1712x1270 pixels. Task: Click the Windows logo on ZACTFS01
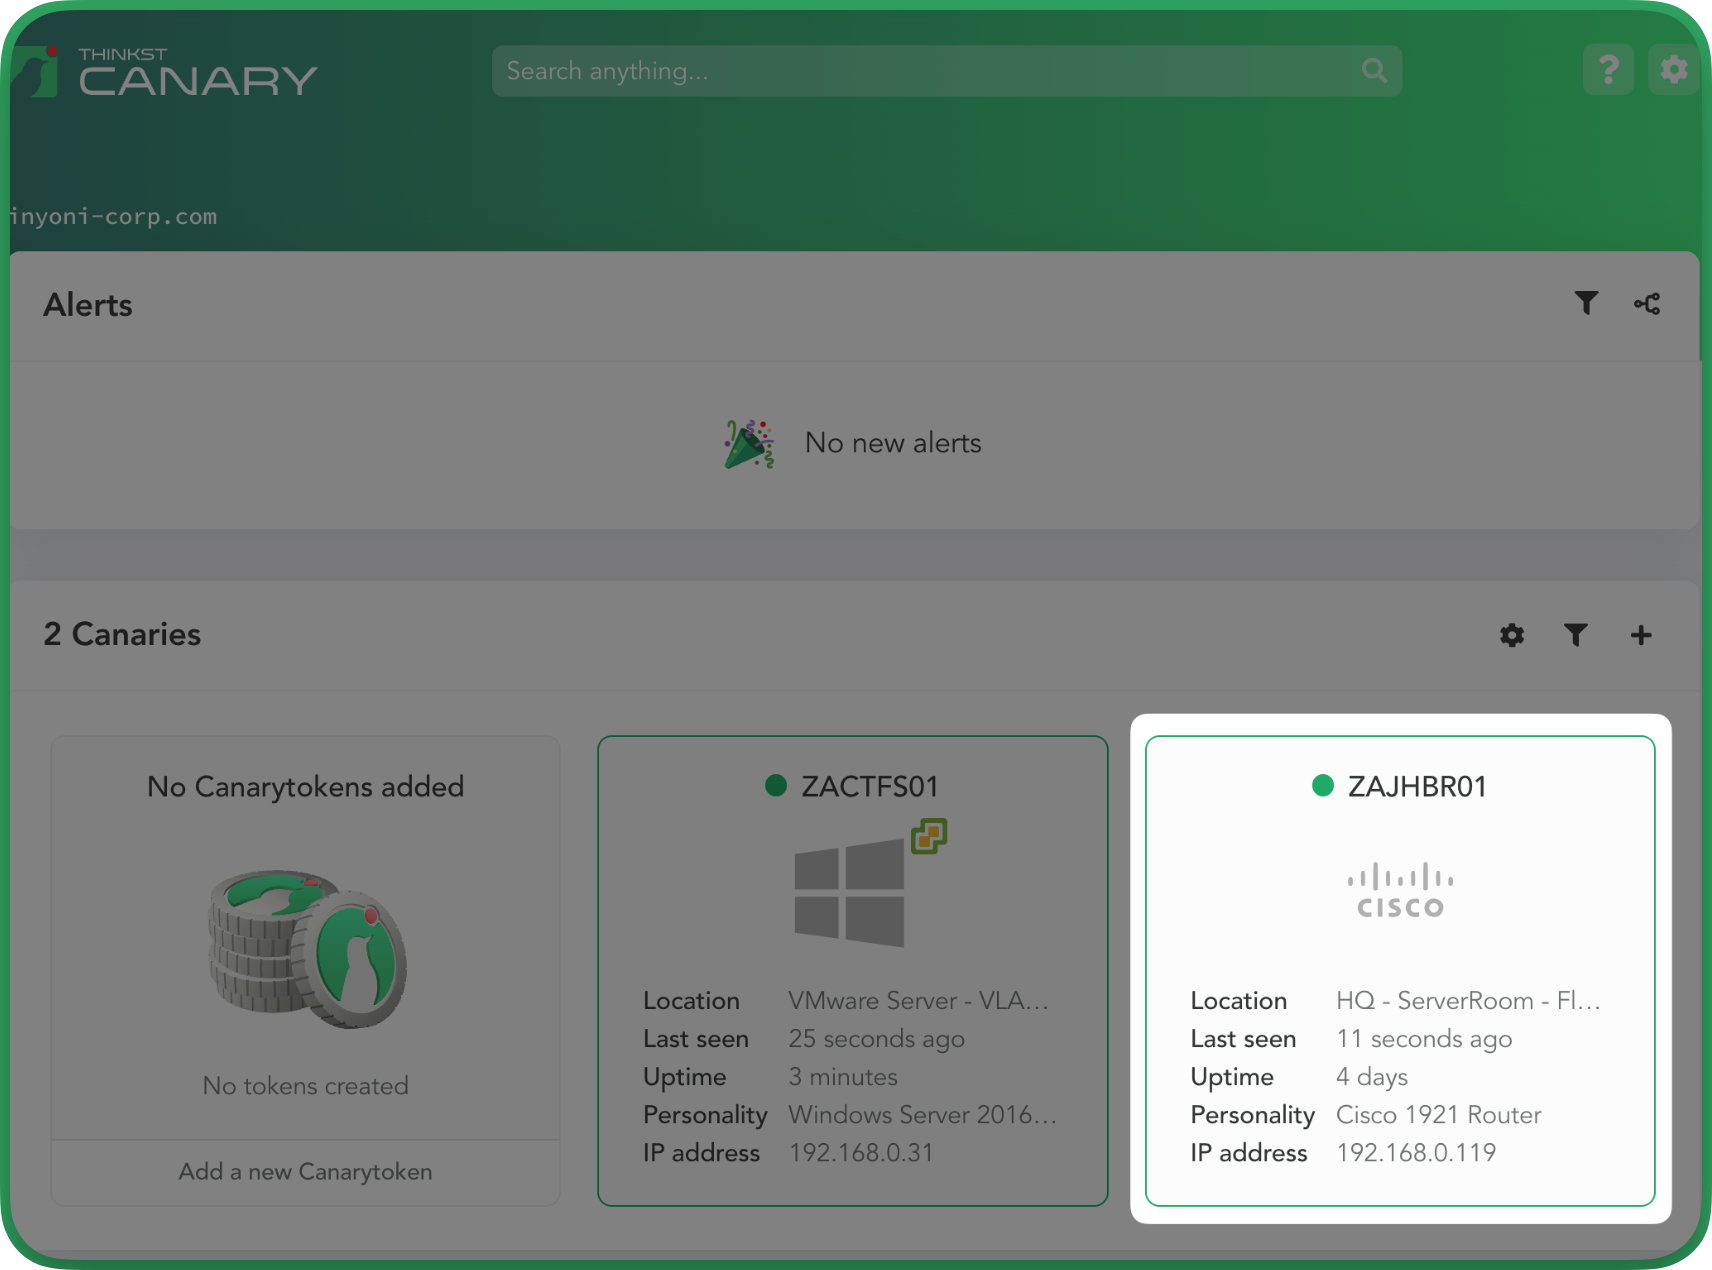850,893
